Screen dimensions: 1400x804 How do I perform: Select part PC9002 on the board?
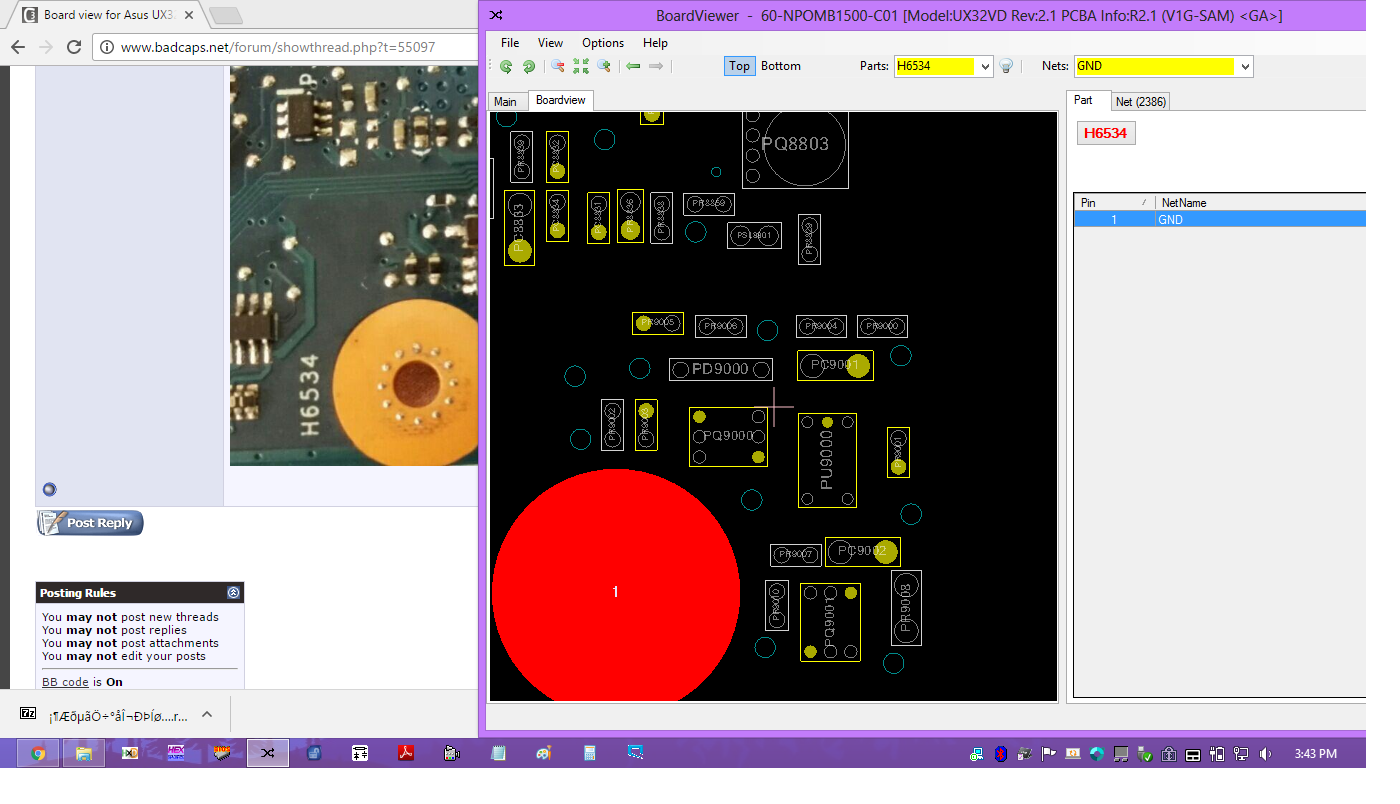(x=862, y=551)
